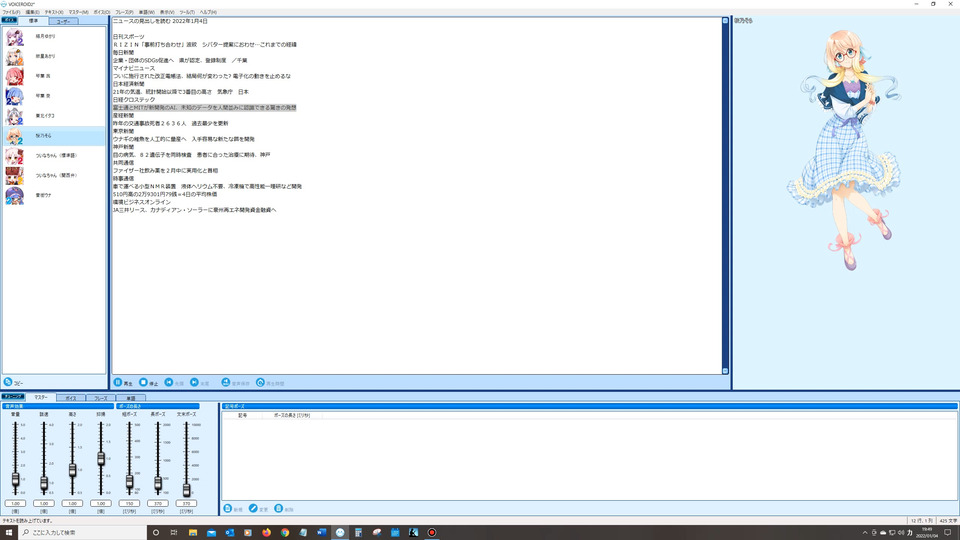Screen dimensions: 960x540
Task: Switch to the ユーザー voice tab
Action: click(63, 21)
